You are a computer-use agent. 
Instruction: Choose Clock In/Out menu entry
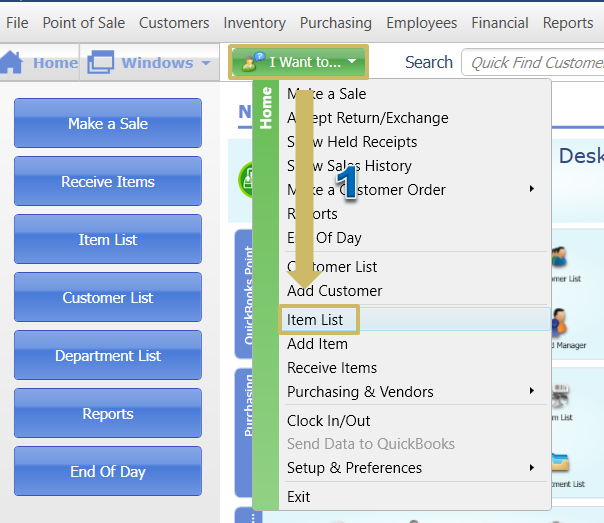[x=328, y=420]
